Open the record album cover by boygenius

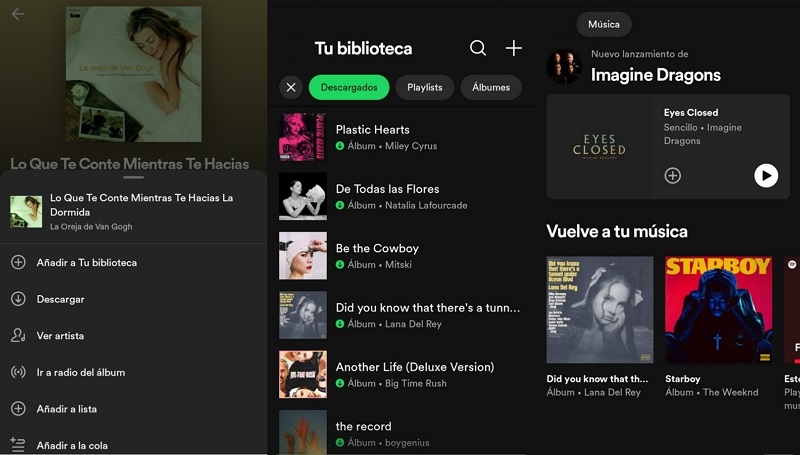tap(303, 432)
